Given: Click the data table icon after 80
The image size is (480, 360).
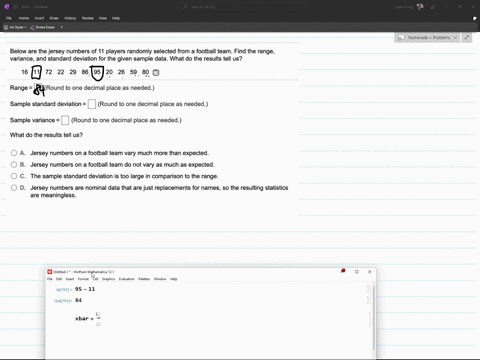Looking at the screenshot, I should 156,72.
